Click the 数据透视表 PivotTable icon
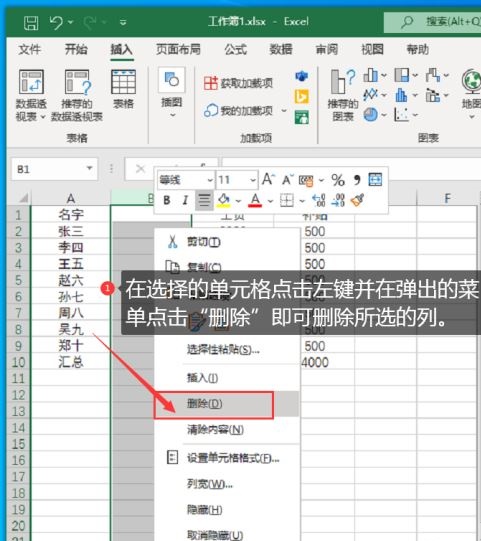This screenshot has width=481, height=541. pos(31,82)
